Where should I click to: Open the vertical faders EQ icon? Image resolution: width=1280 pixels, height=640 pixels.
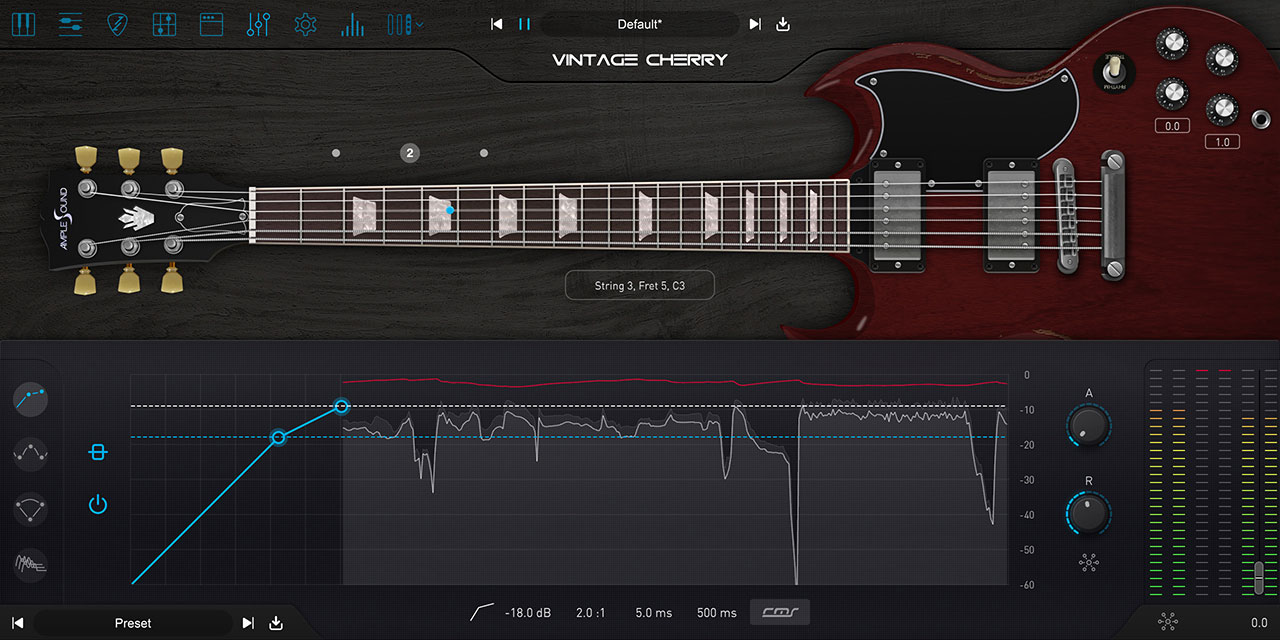tap(258, 24)
